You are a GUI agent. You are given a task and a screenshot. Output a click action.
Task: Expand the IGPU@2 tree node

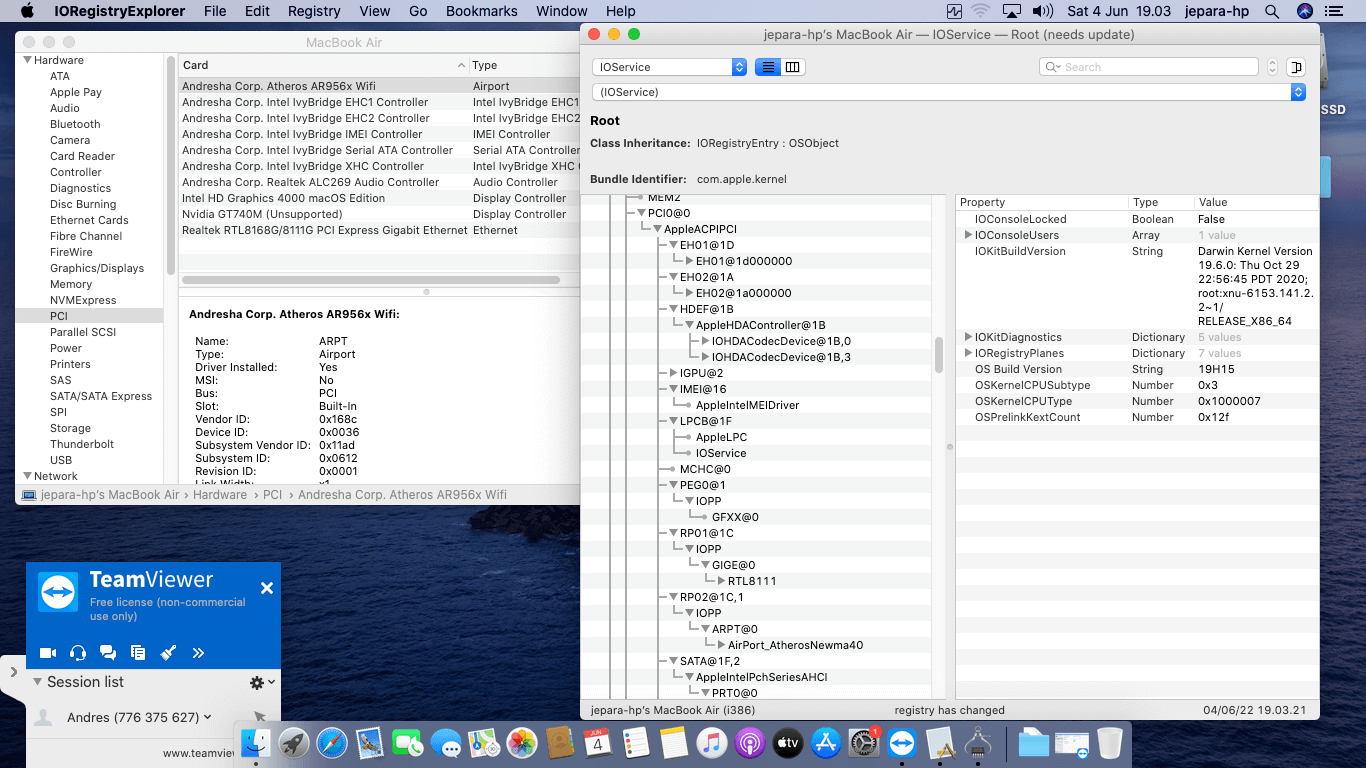[673, 373]
